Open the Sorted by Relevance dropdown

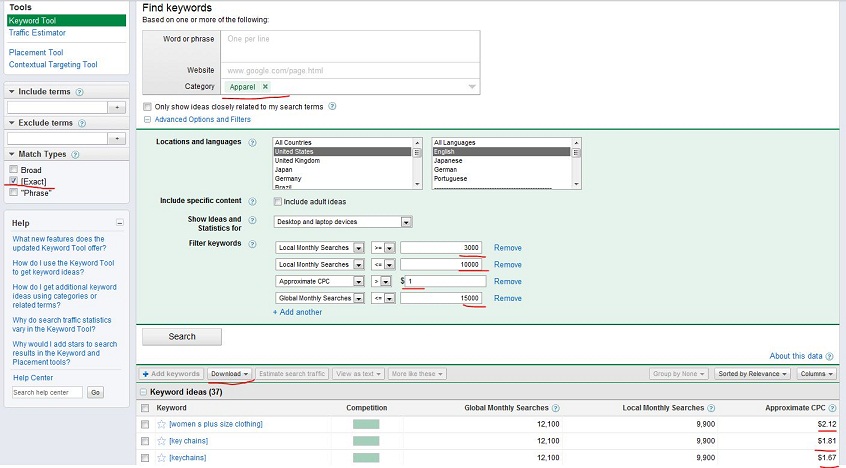coord(753,374)
